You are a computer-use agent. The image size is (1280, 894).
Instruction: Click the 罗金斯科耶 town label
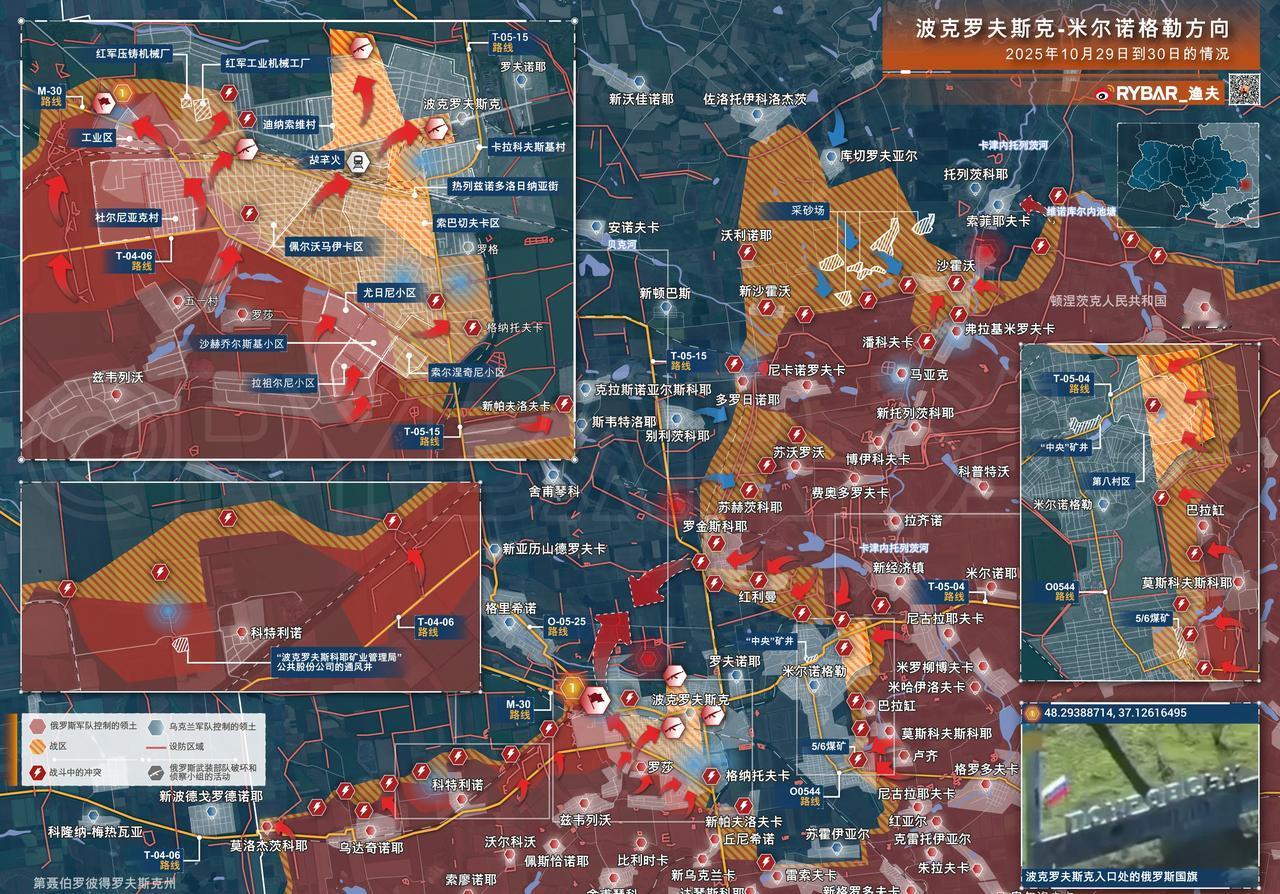pyautogui.click(x=714, y=526)
